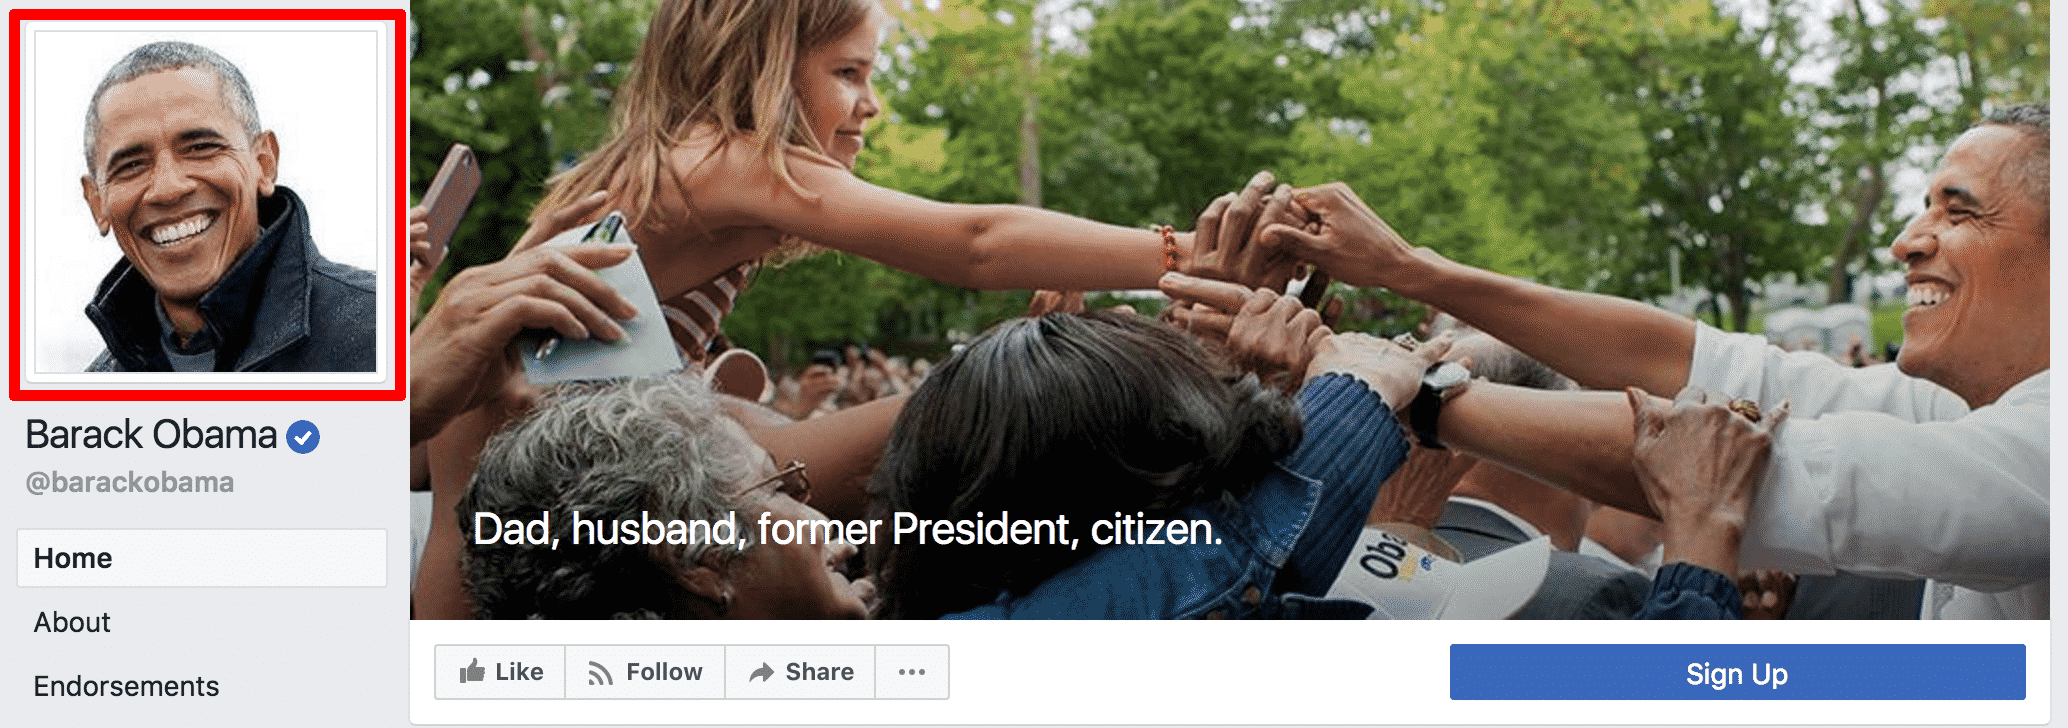Click the blue Sign Up button
This screenshot has width=2068, height=728.
[1738, 672]
